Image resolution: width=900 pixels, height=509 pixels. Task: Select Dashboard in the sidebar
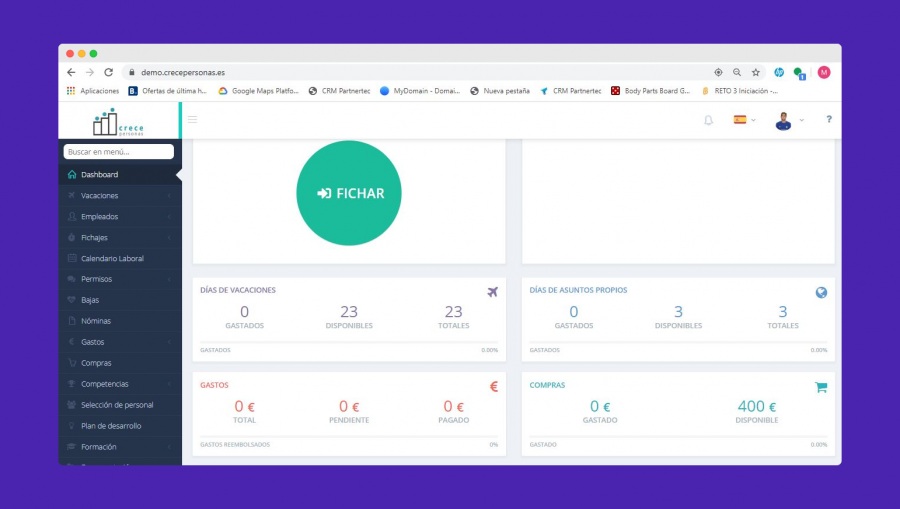tap(120, 174)
